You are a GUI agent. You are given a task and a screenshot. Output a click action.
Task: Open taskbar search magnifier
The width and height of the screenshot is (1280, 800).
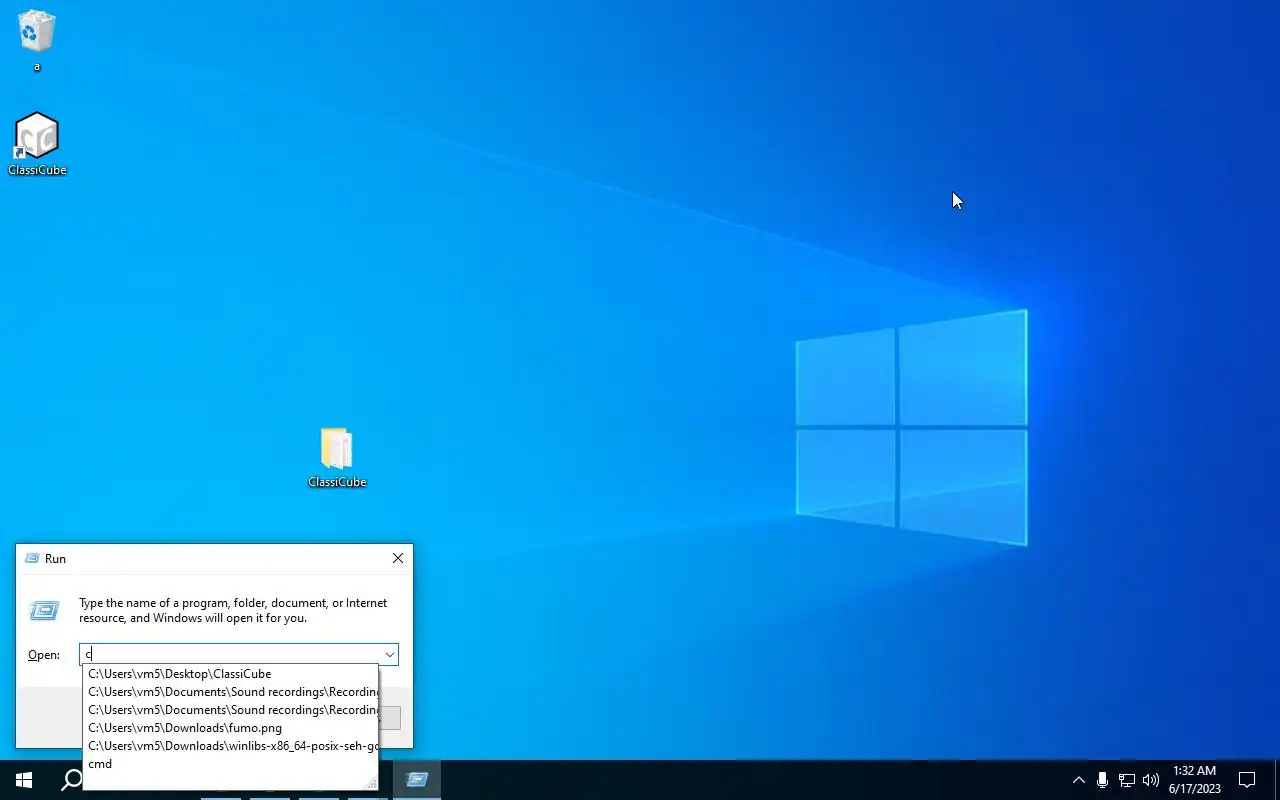pos(72,780)
